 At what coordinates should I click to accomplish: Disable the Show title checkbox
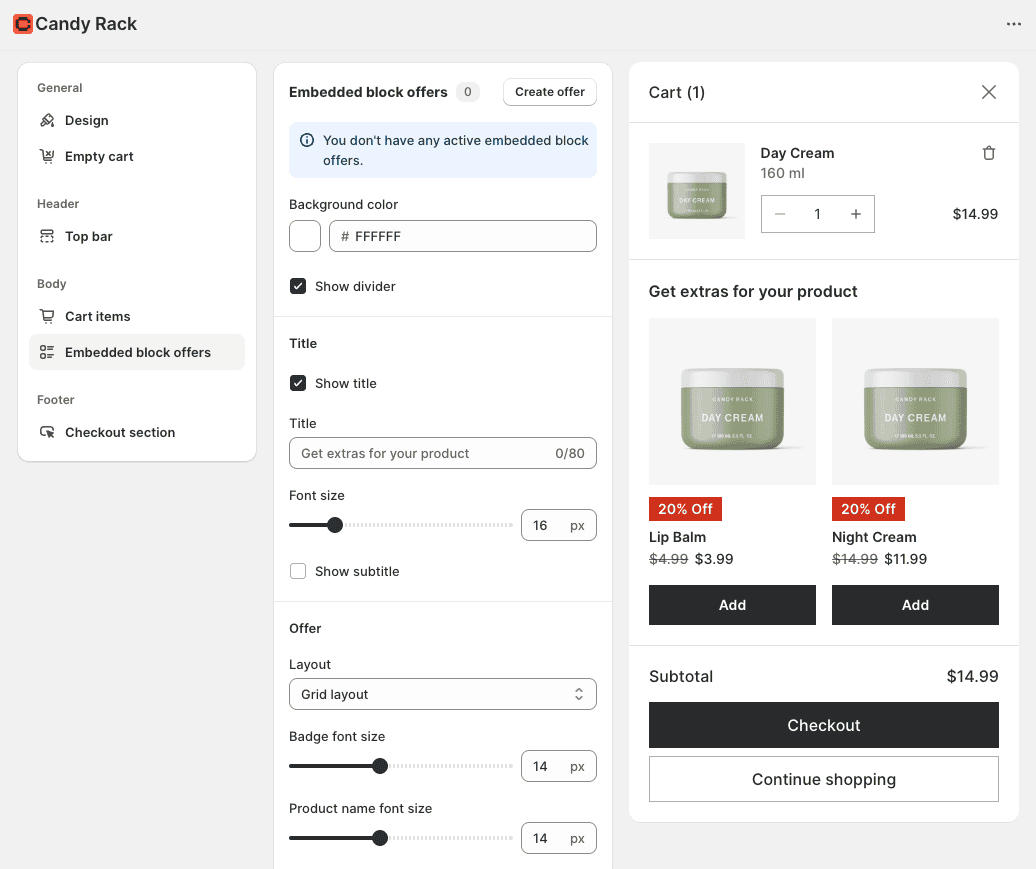coord(298,383)
